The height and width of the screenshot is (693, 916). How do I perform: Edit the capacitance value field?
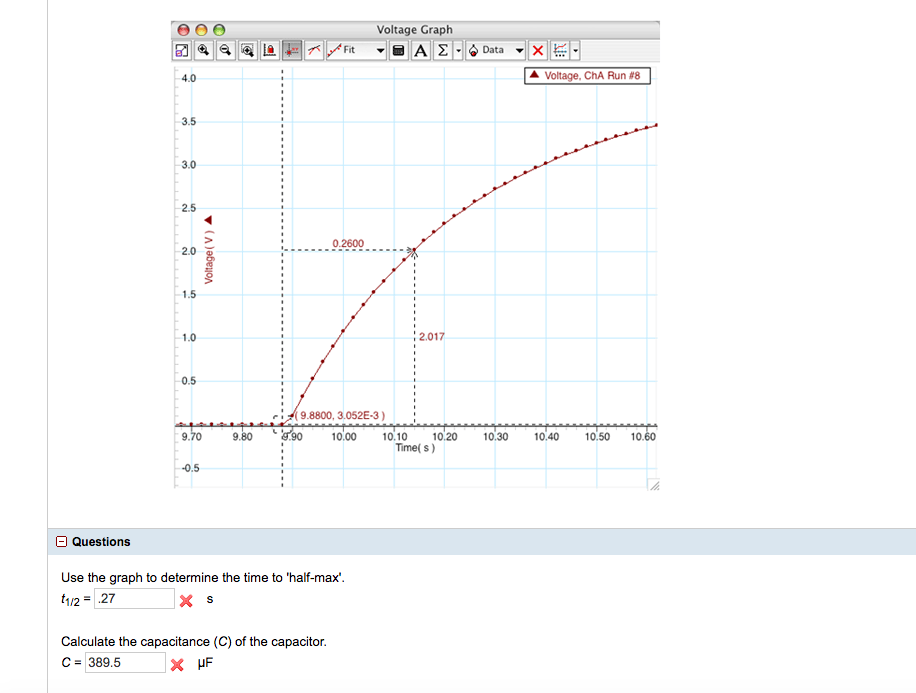click(125, 661)
